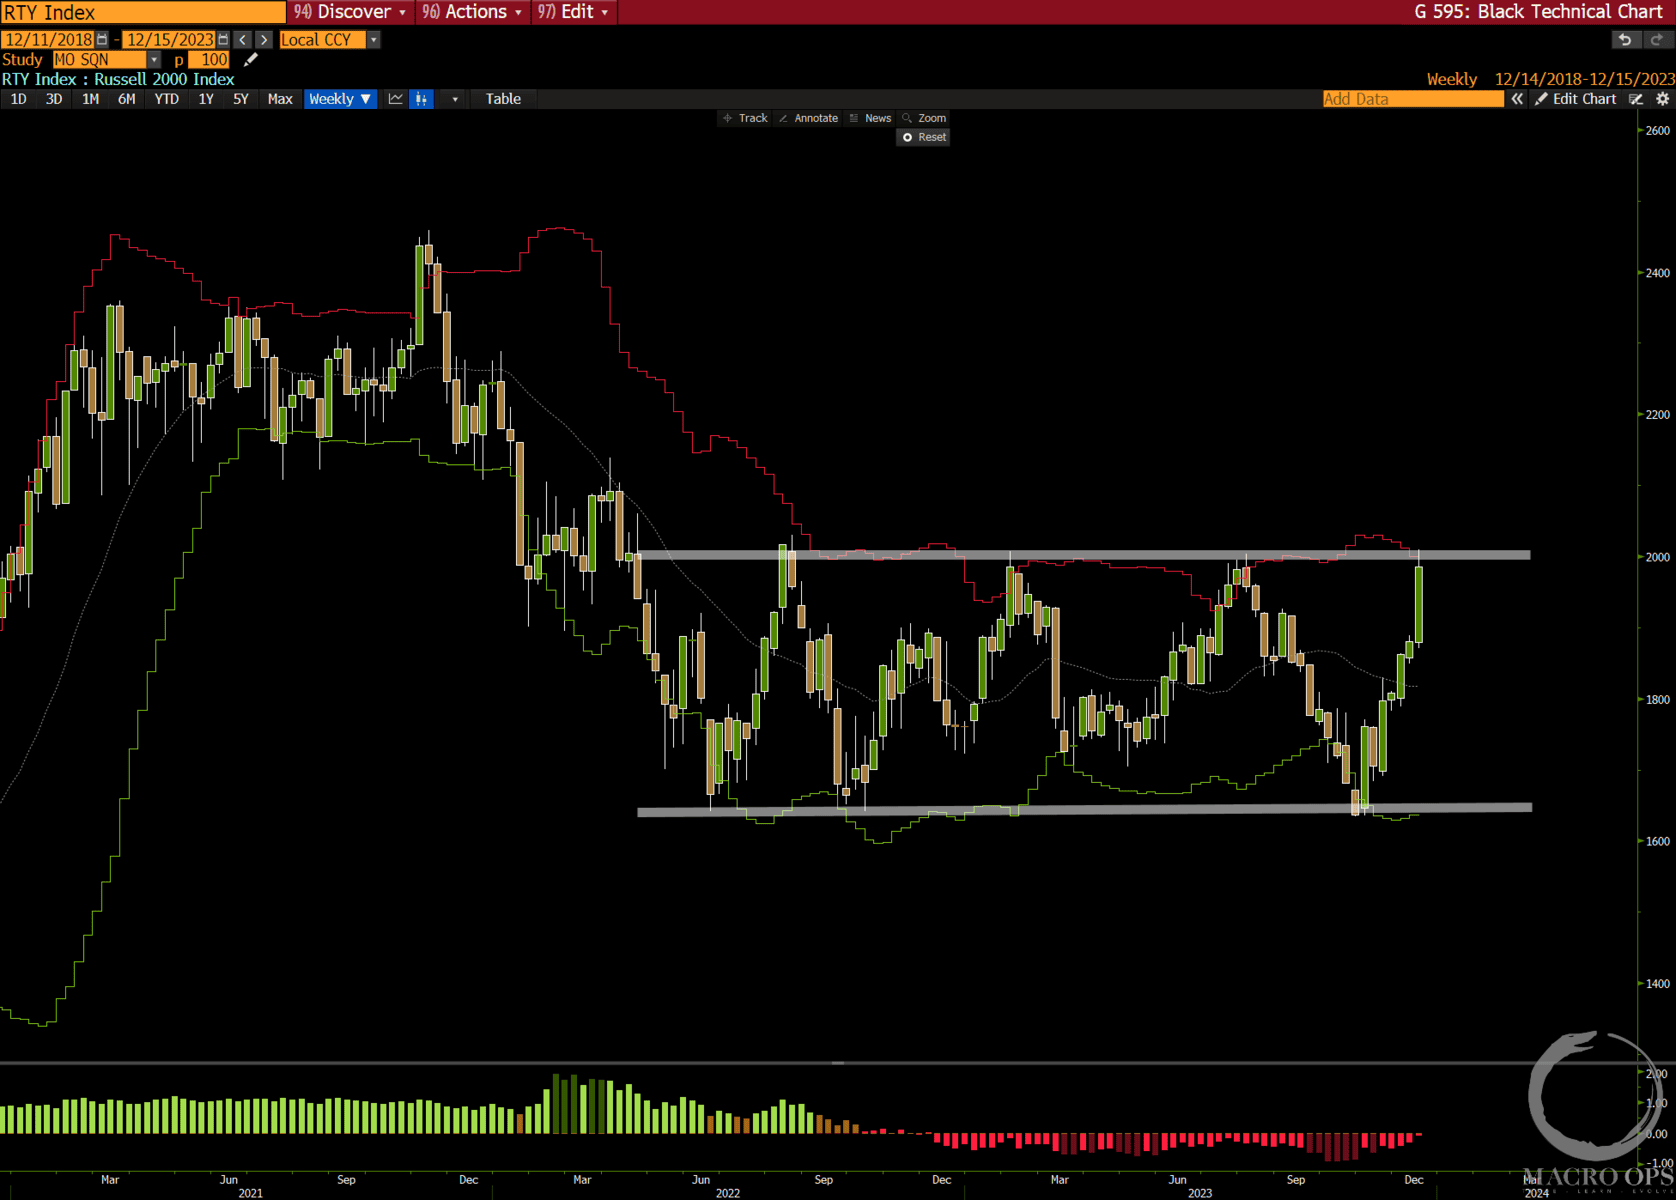Select the YTD range tab

tap(166, 99)
